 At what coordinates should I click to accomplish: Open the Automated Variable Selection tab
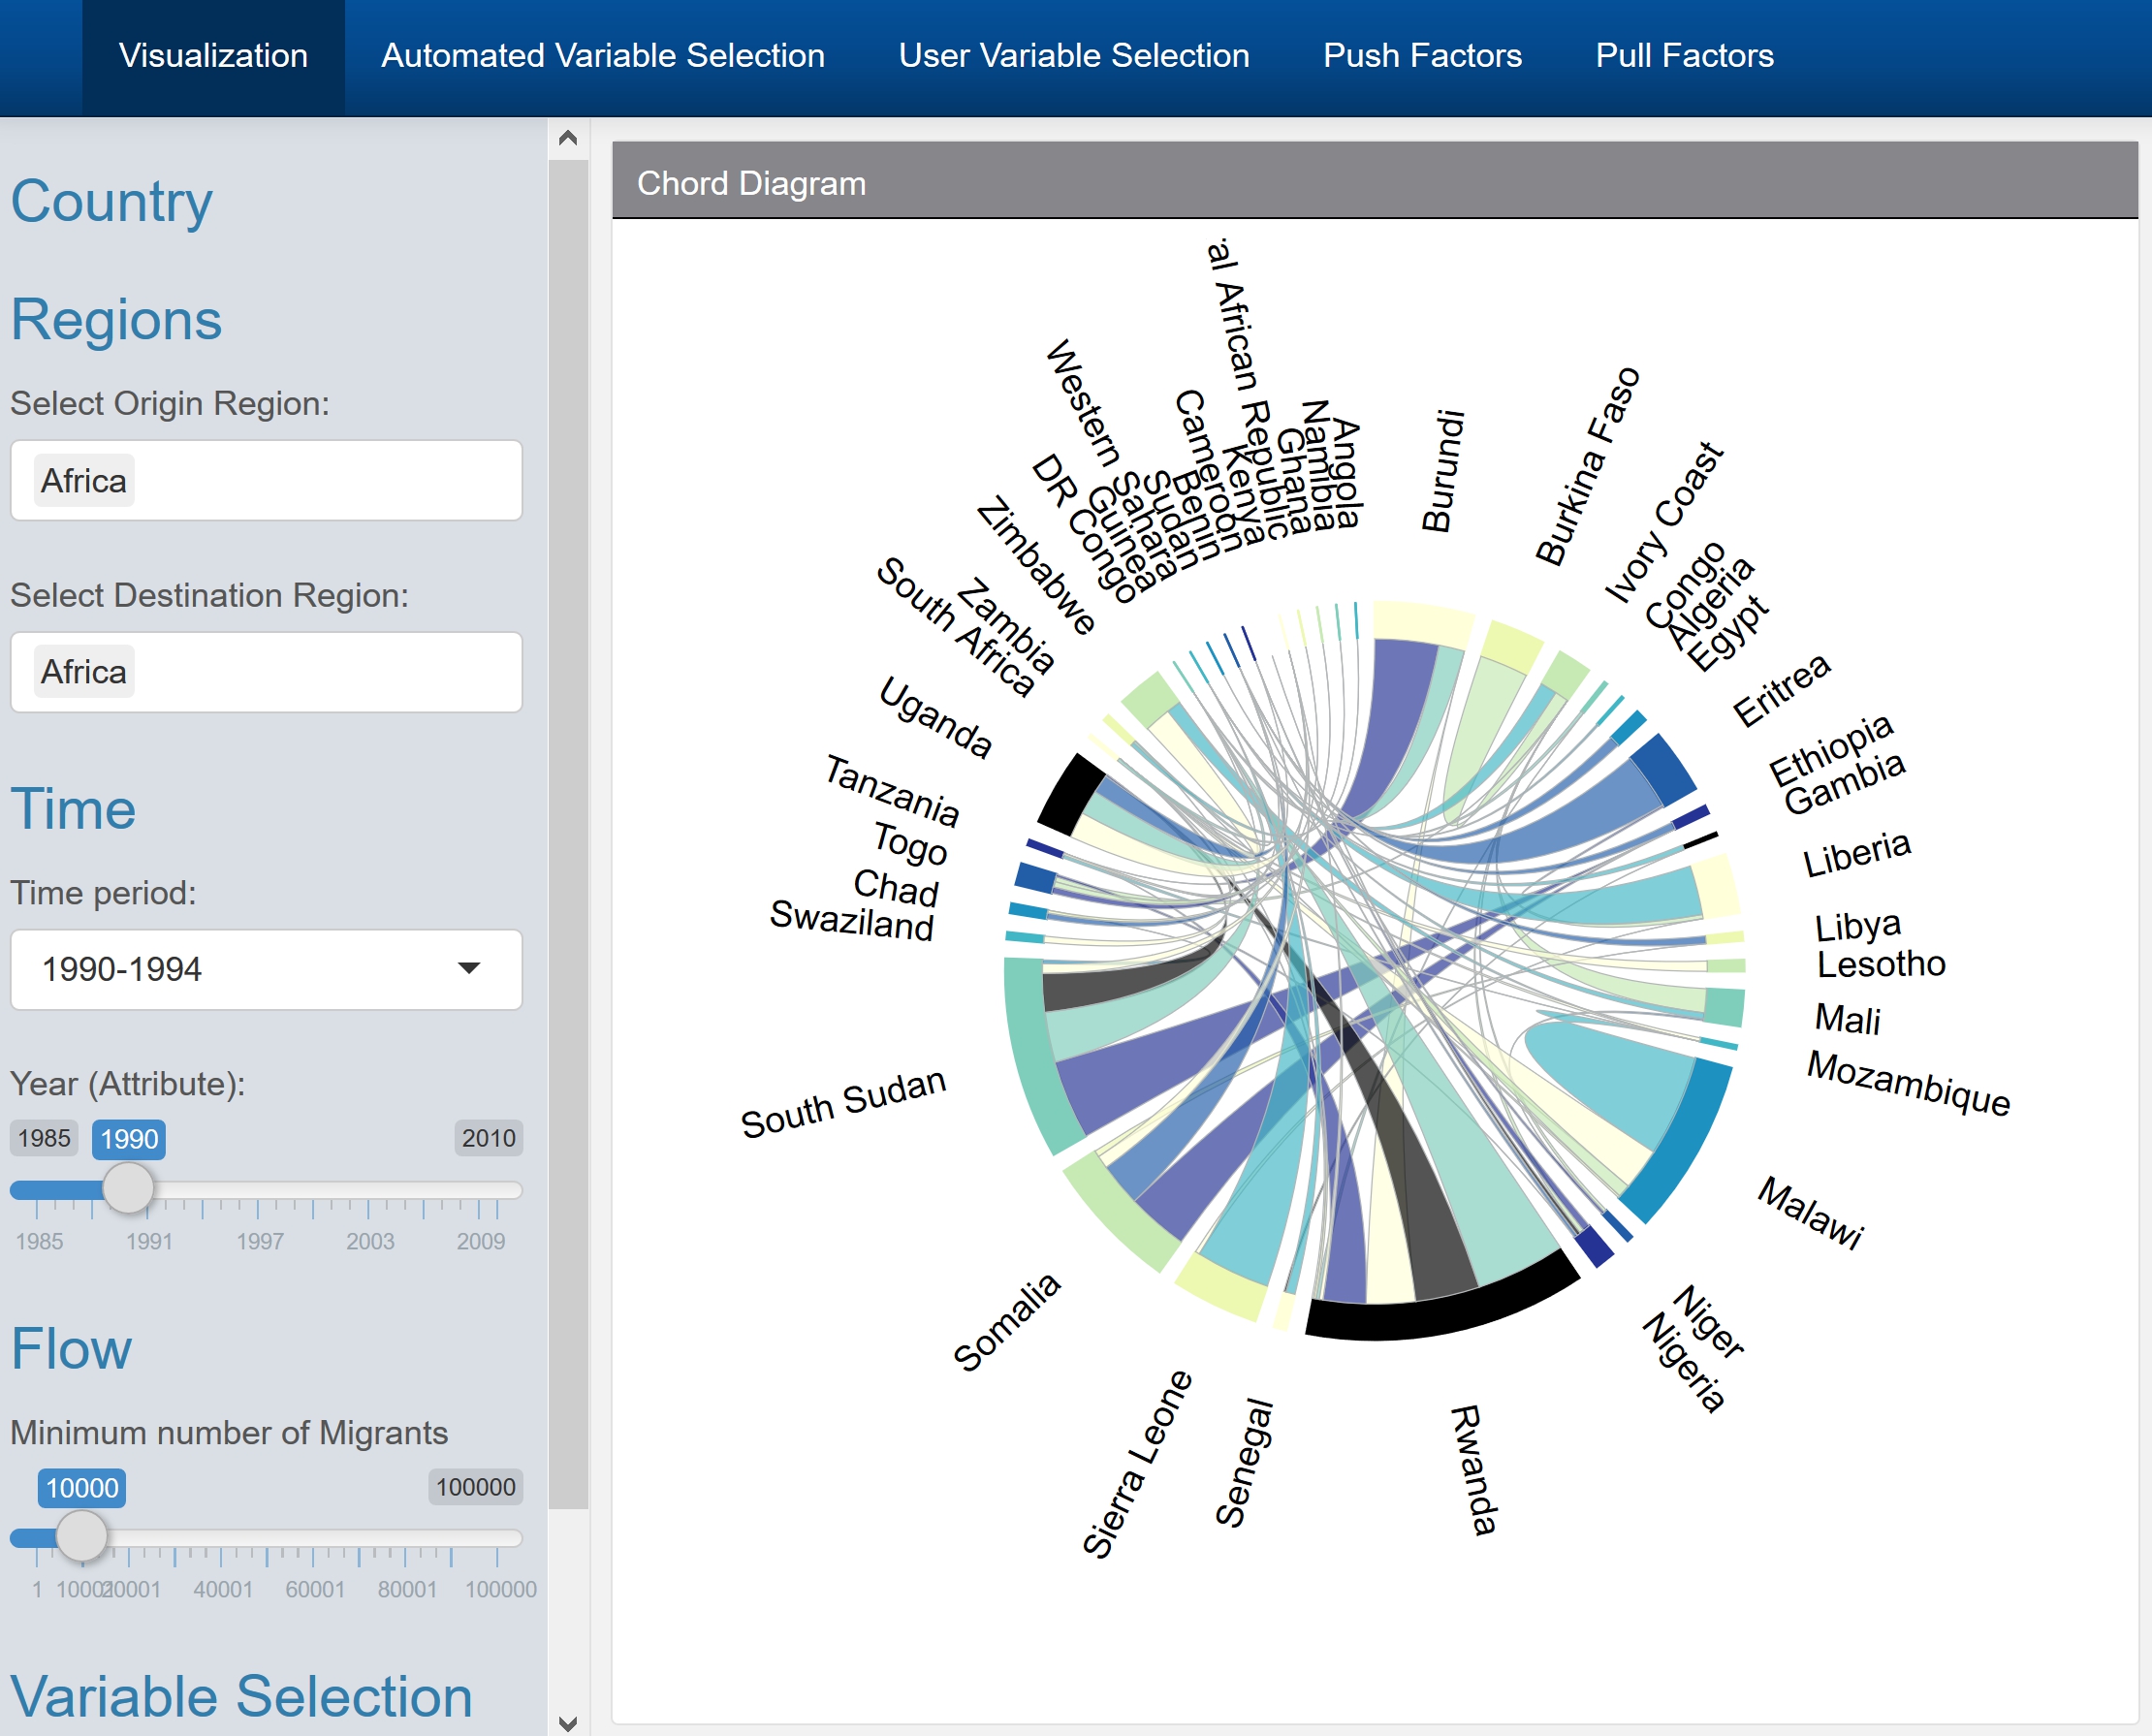tap(603, 56)
